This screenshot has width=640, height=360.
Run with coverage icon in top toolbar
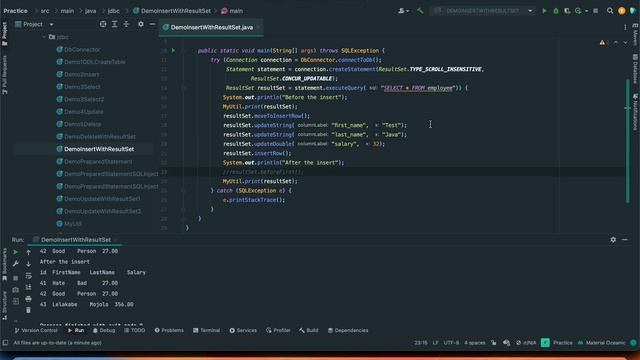567,11
